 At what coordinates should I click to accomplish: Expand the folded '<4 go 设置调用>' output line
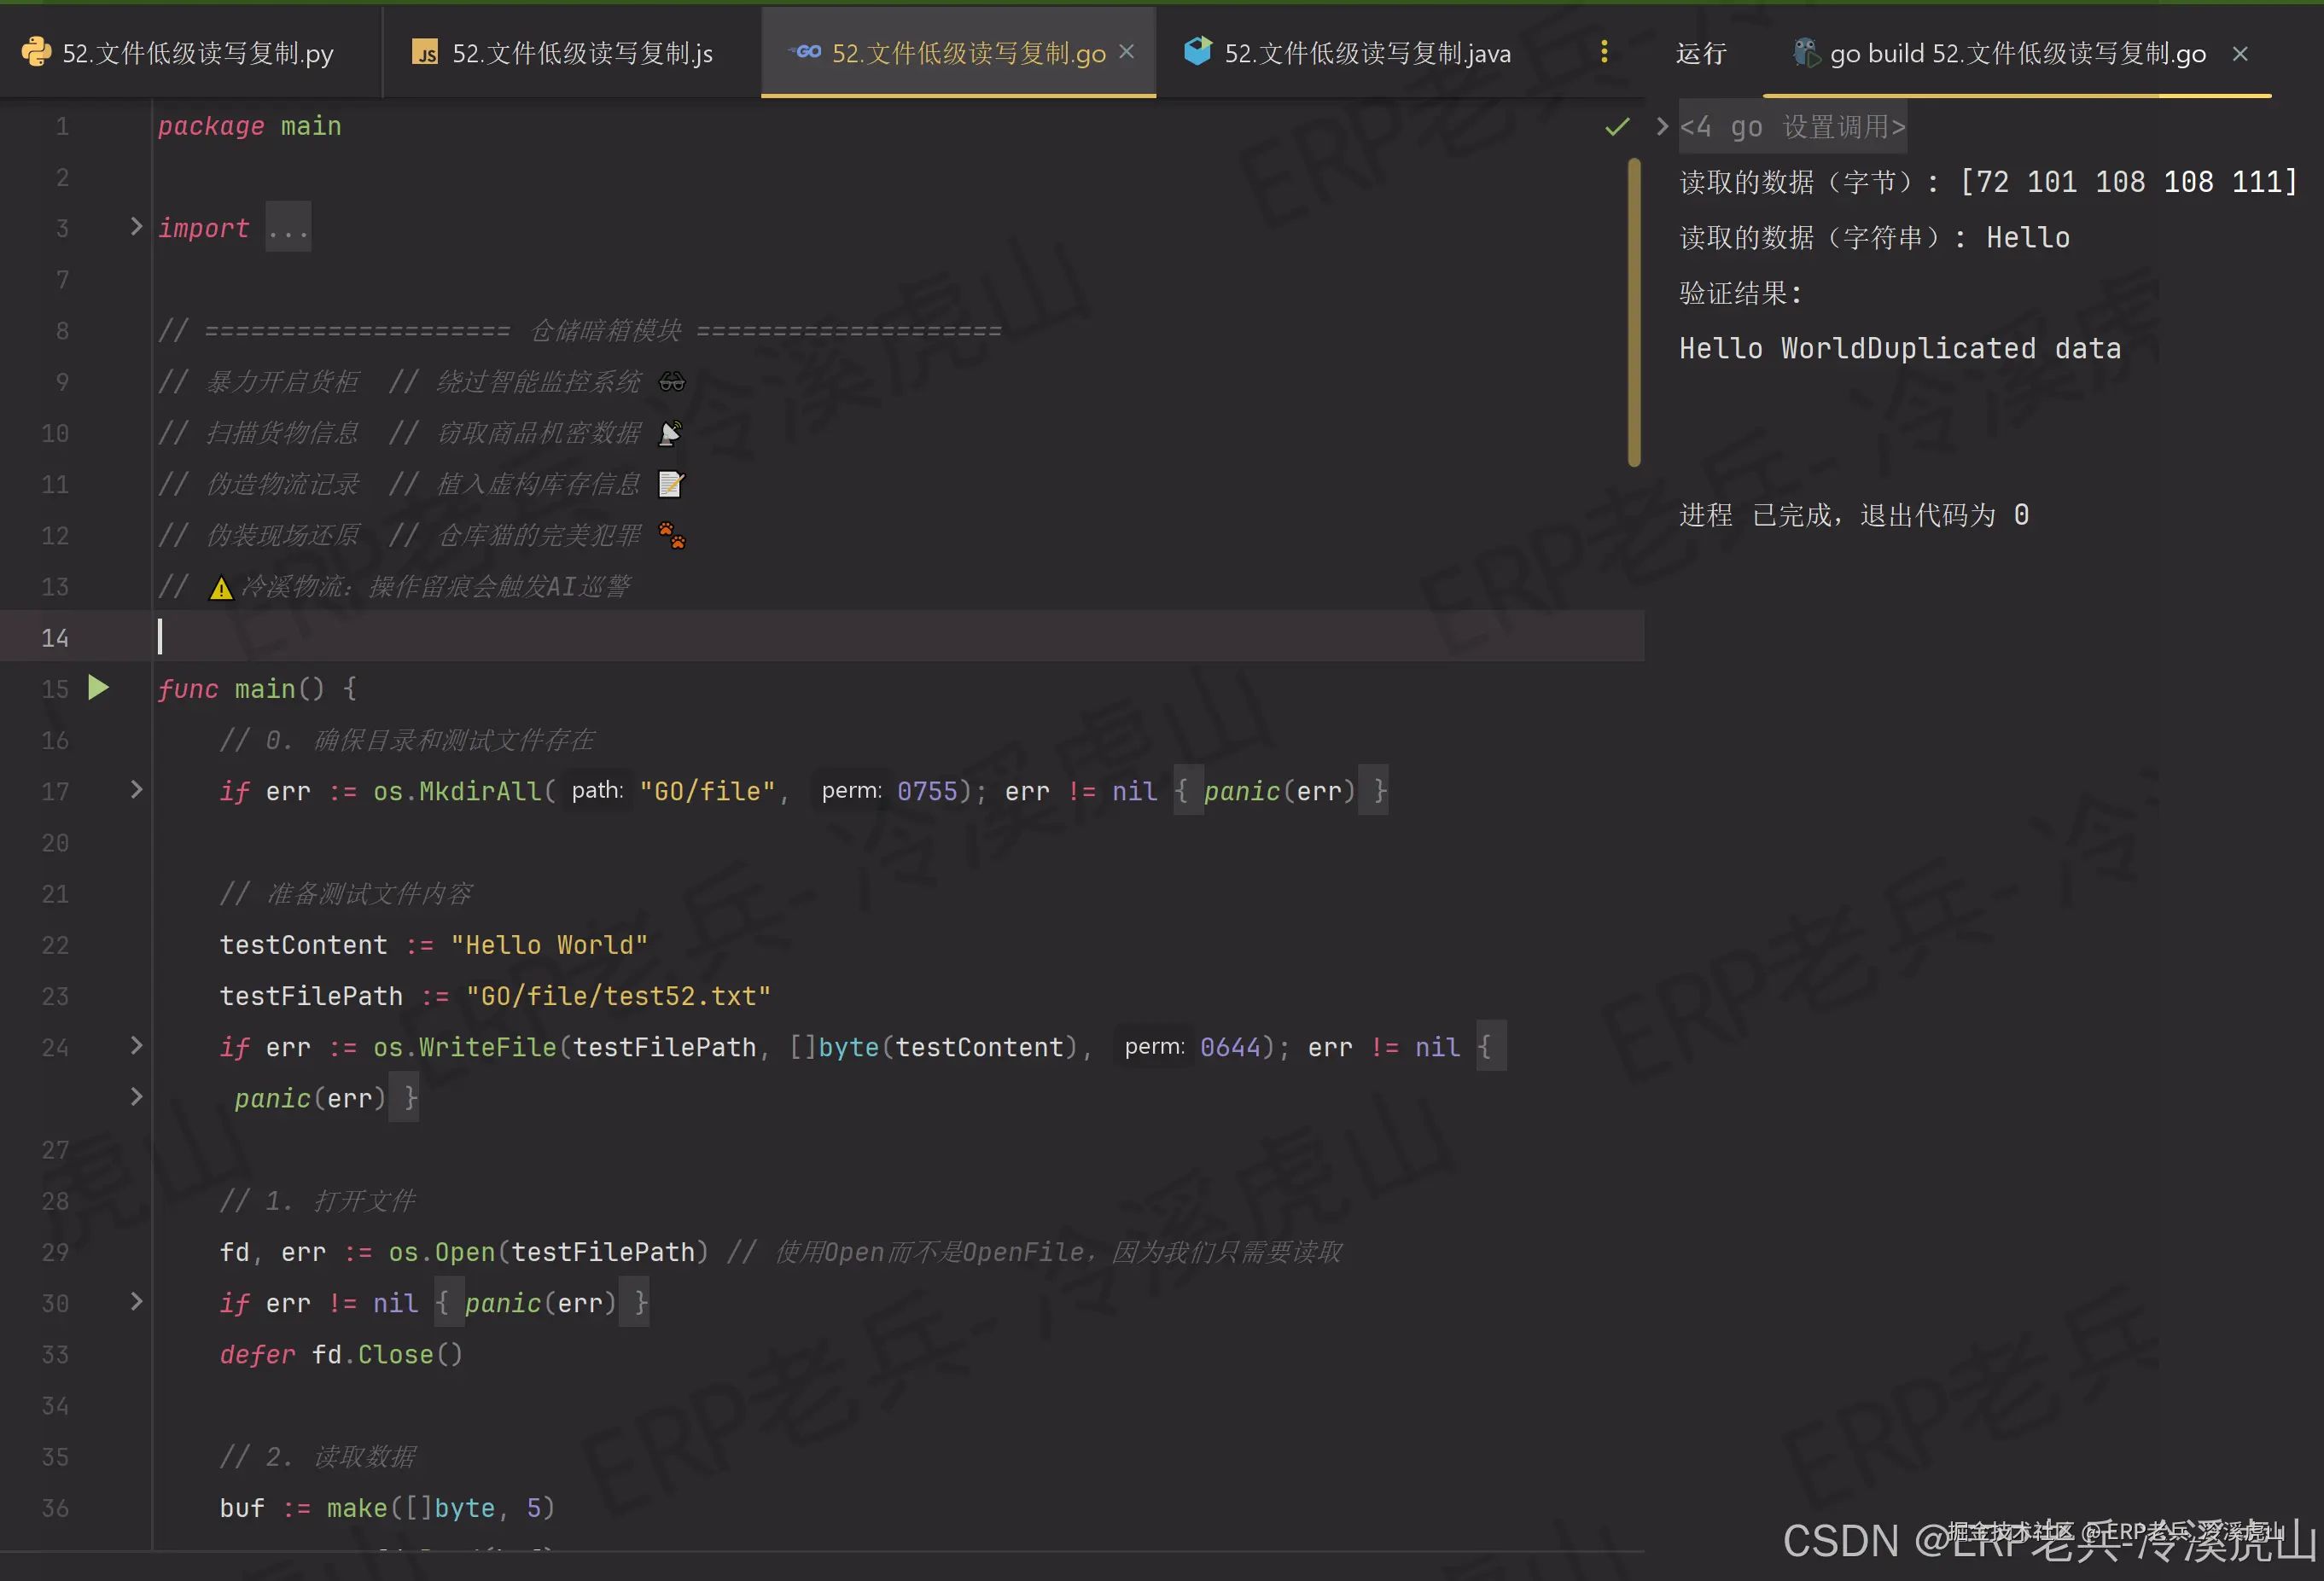coord(1662,126)
